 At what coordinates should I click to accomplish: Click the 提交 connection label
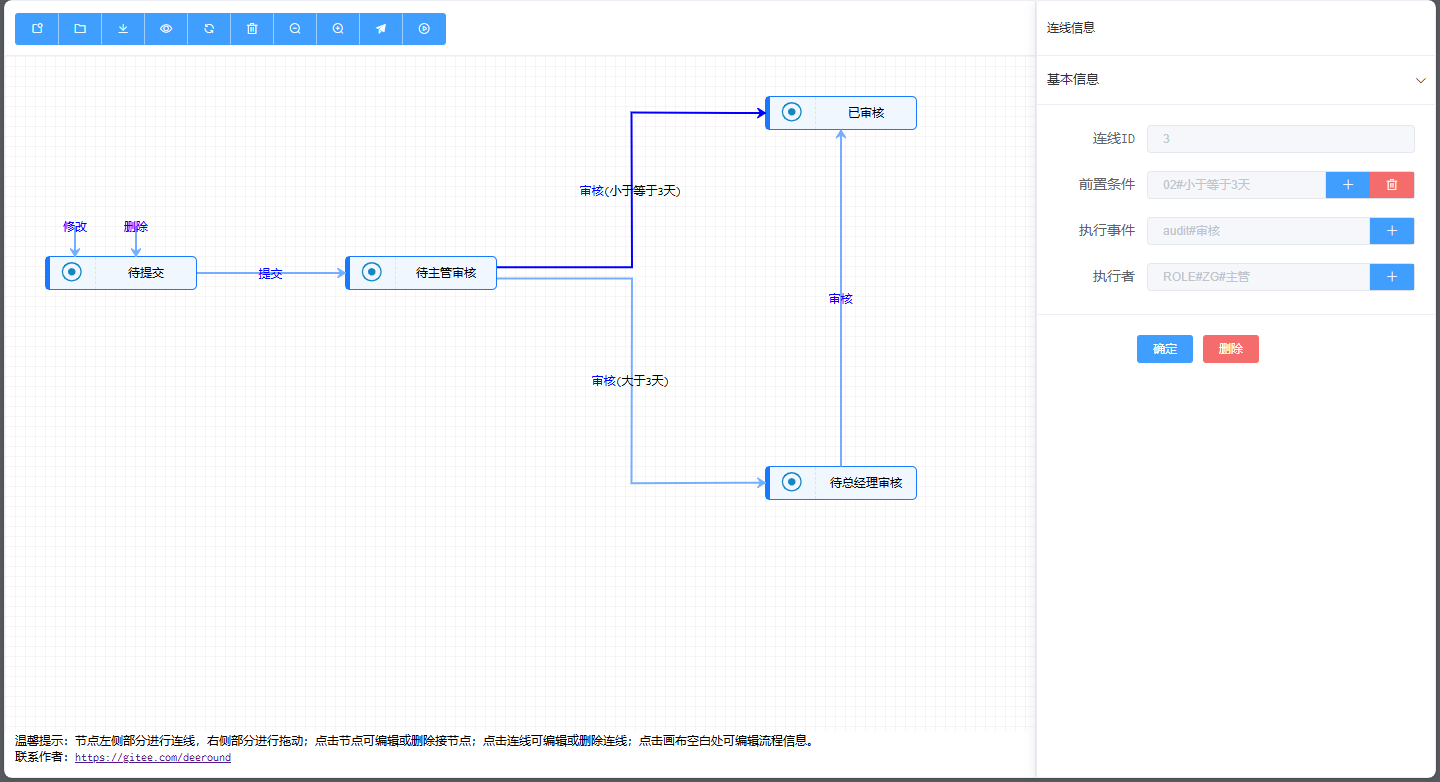coord(270,274)
